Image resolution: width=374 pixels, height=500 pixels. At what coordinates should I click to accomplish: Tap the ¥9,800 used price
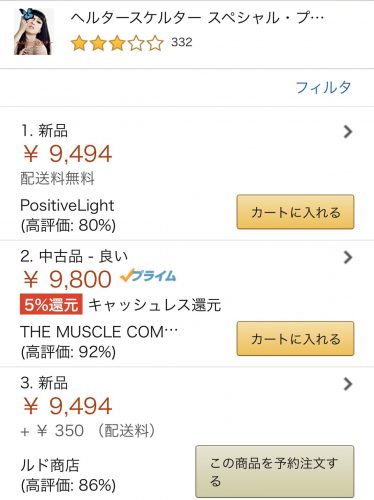click(67, 279)
